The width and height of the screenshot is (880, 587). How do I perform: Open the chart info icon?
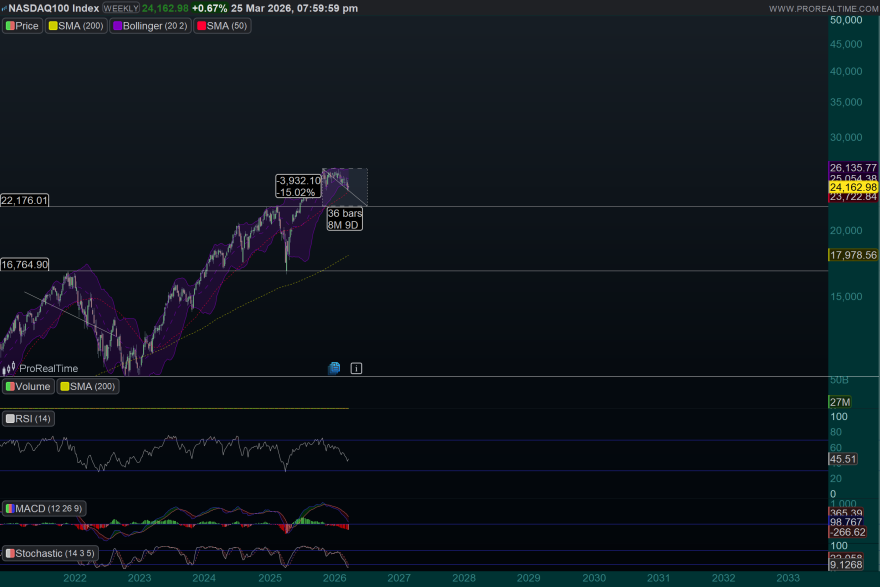pos(356,368)
